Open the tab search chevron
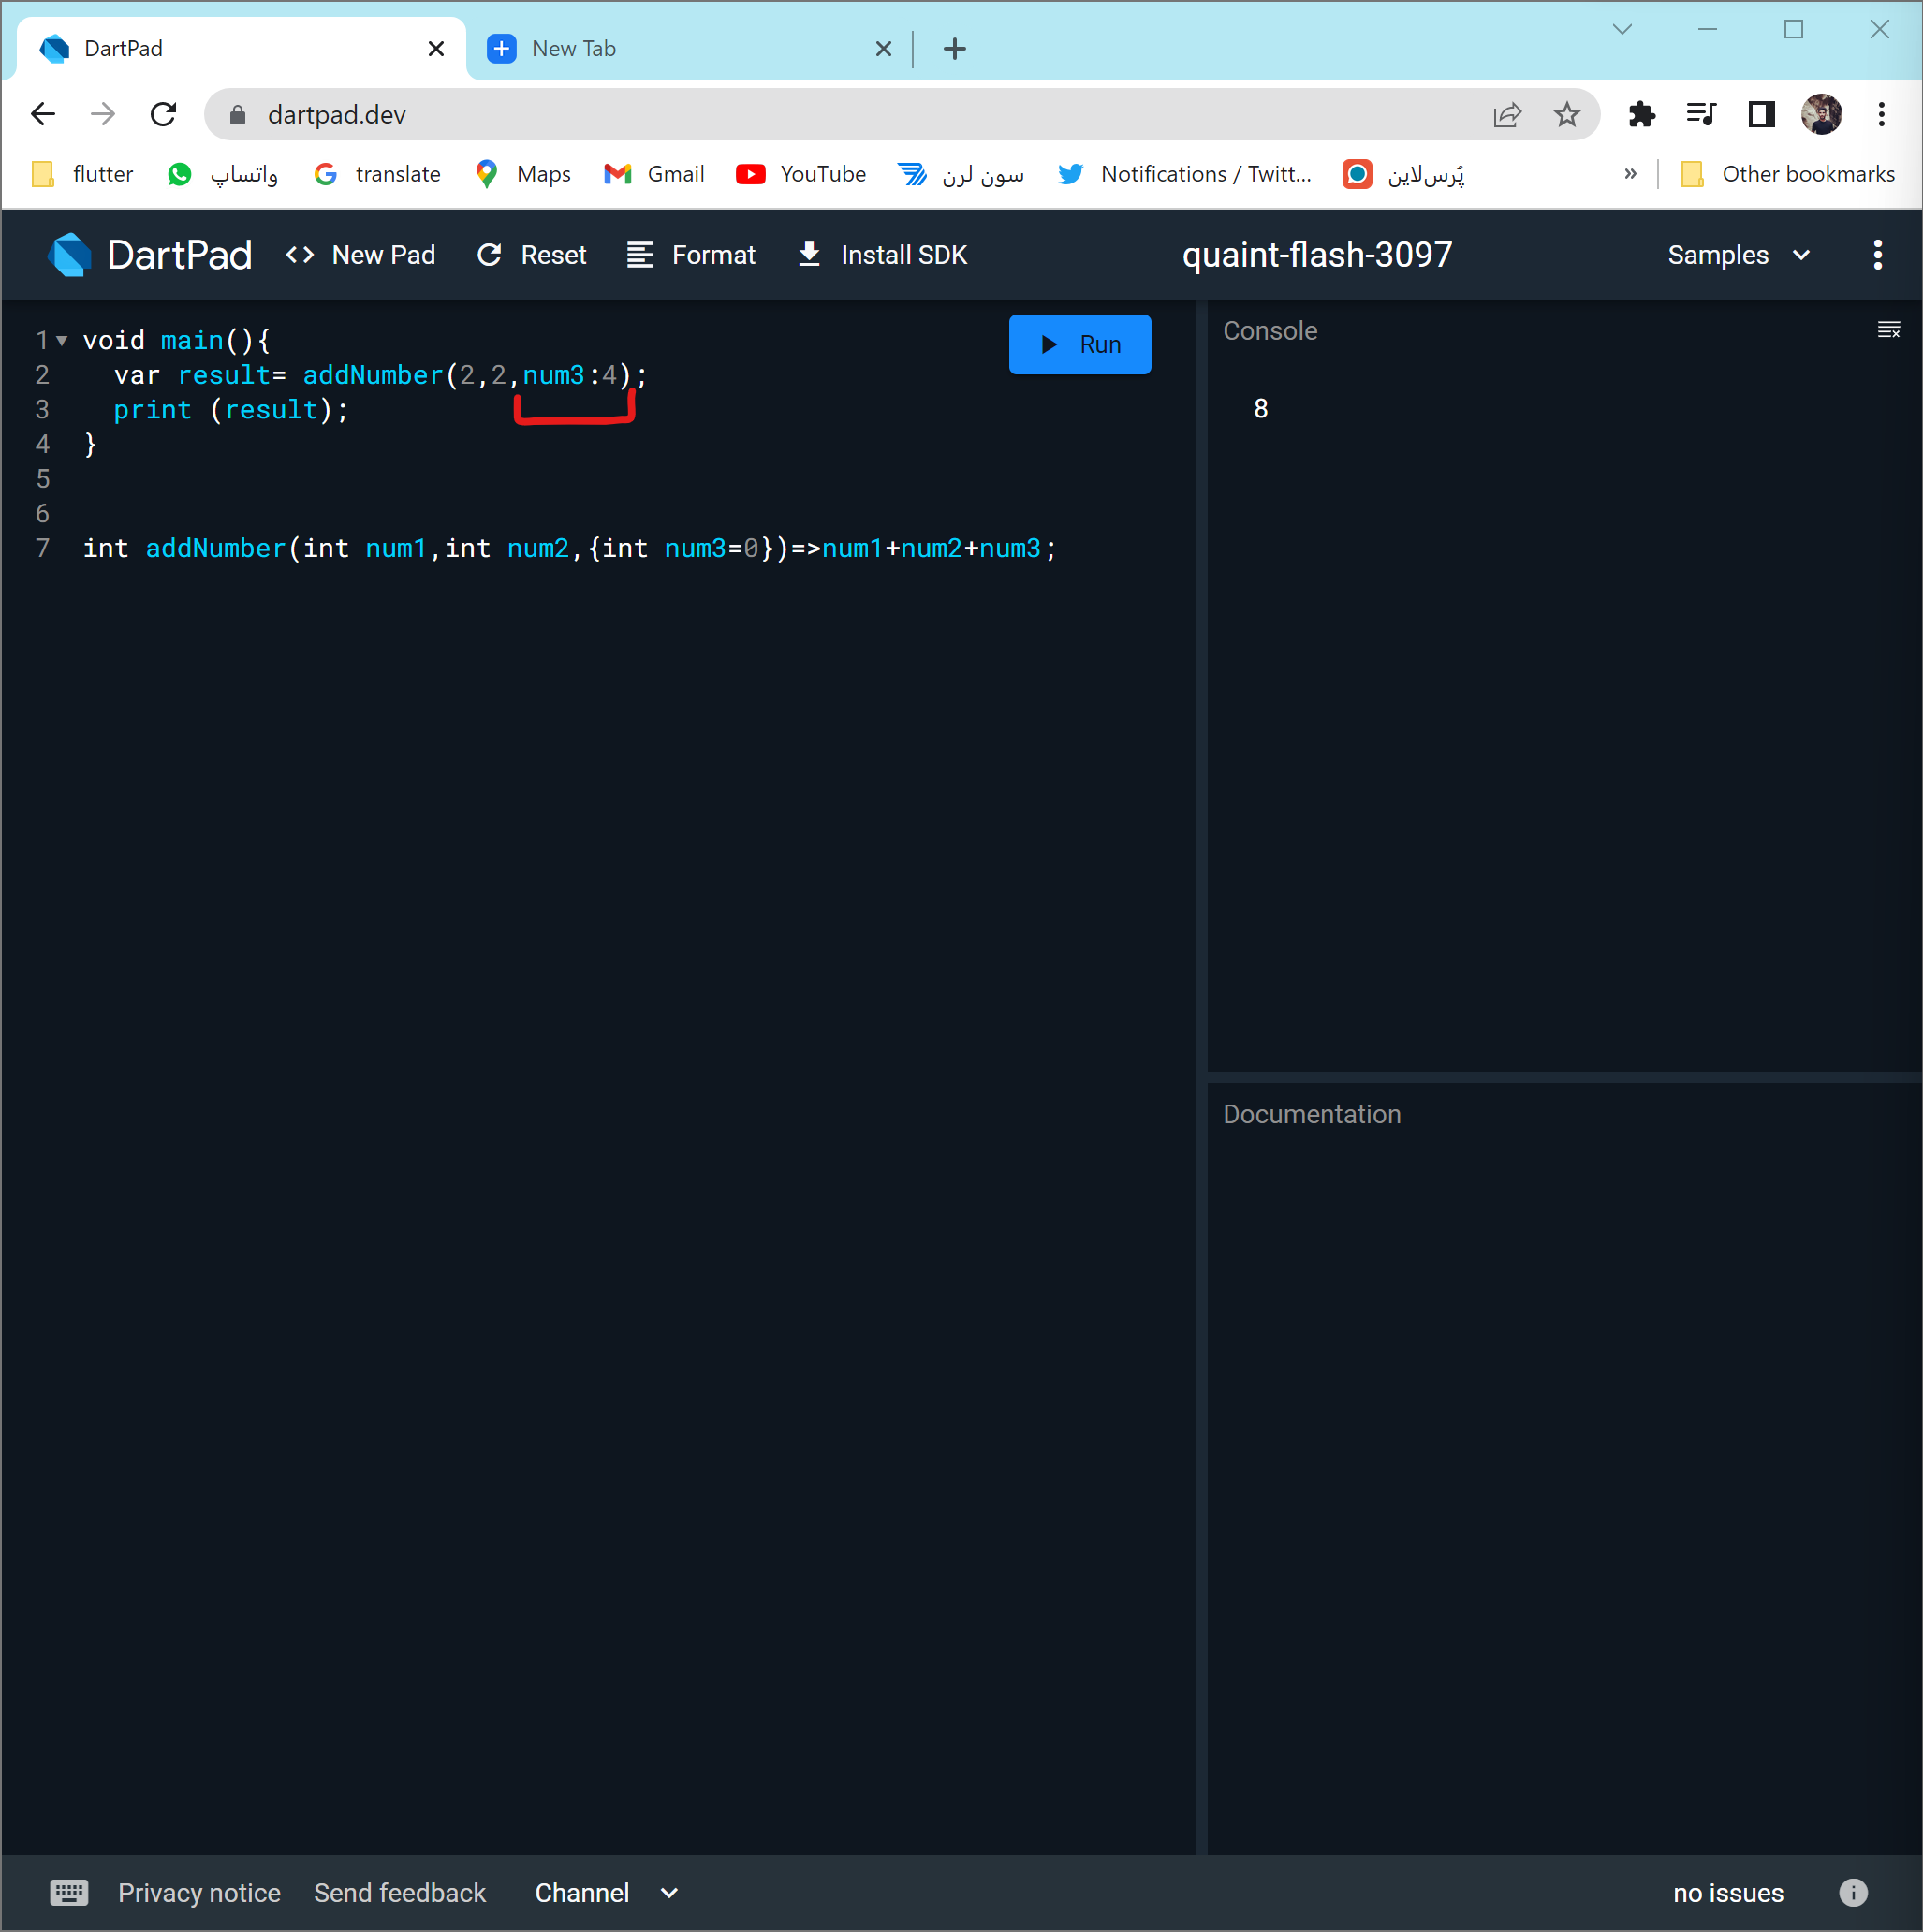 coord(1622,30)
